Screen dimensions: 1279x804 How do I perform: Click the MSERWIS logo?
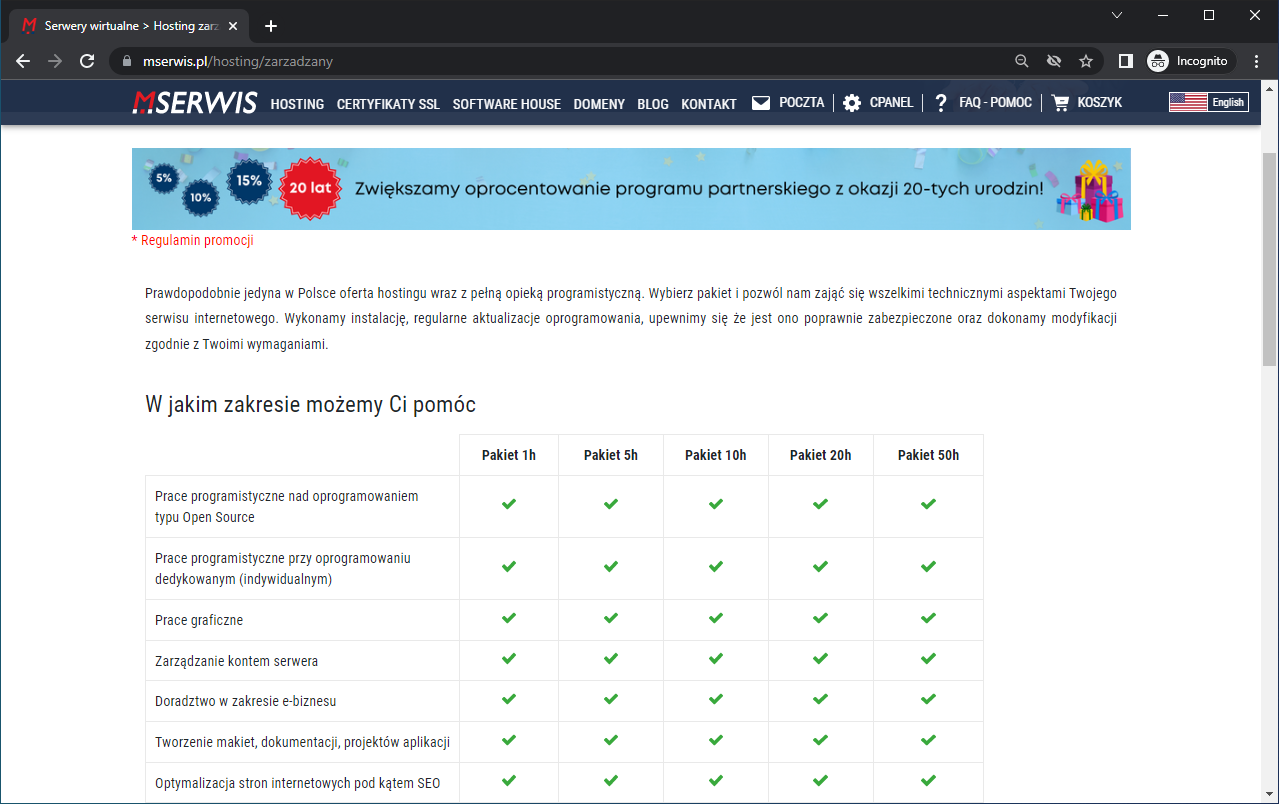point(195,103)
